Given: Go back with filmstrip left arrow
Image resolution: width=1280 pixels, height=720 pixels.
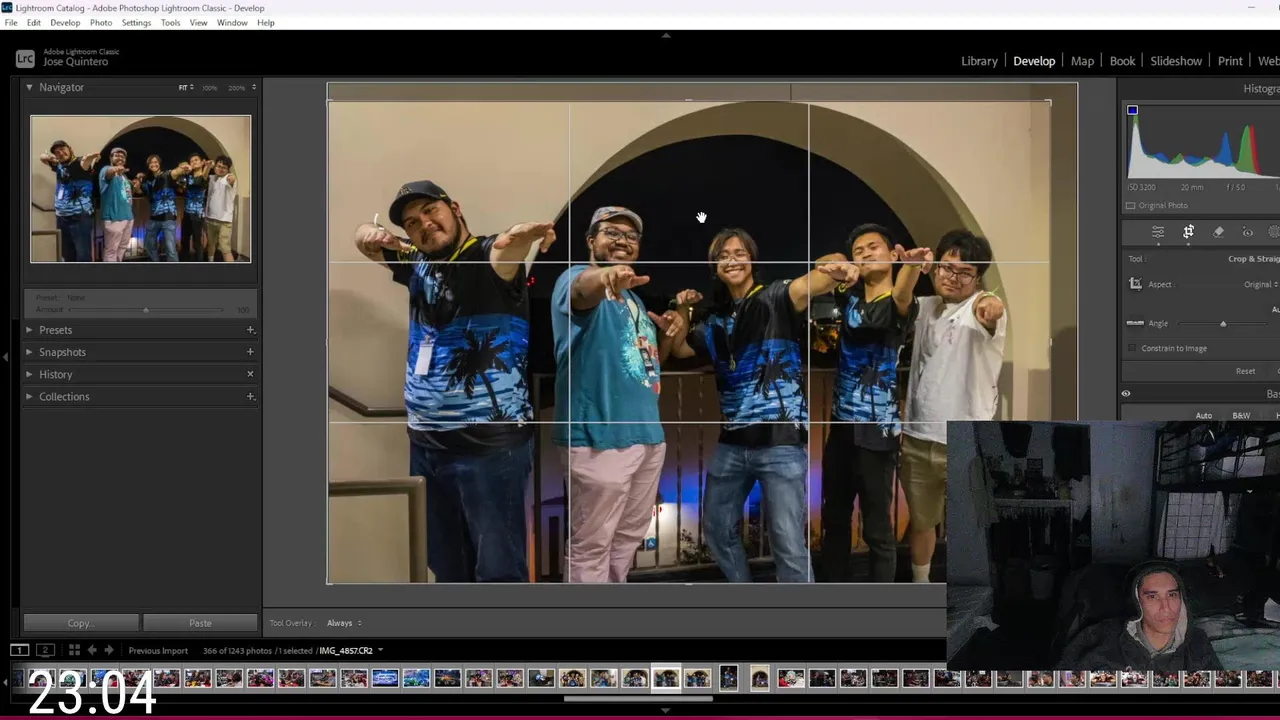Looking at the screenshot, I should pos(92,650).
